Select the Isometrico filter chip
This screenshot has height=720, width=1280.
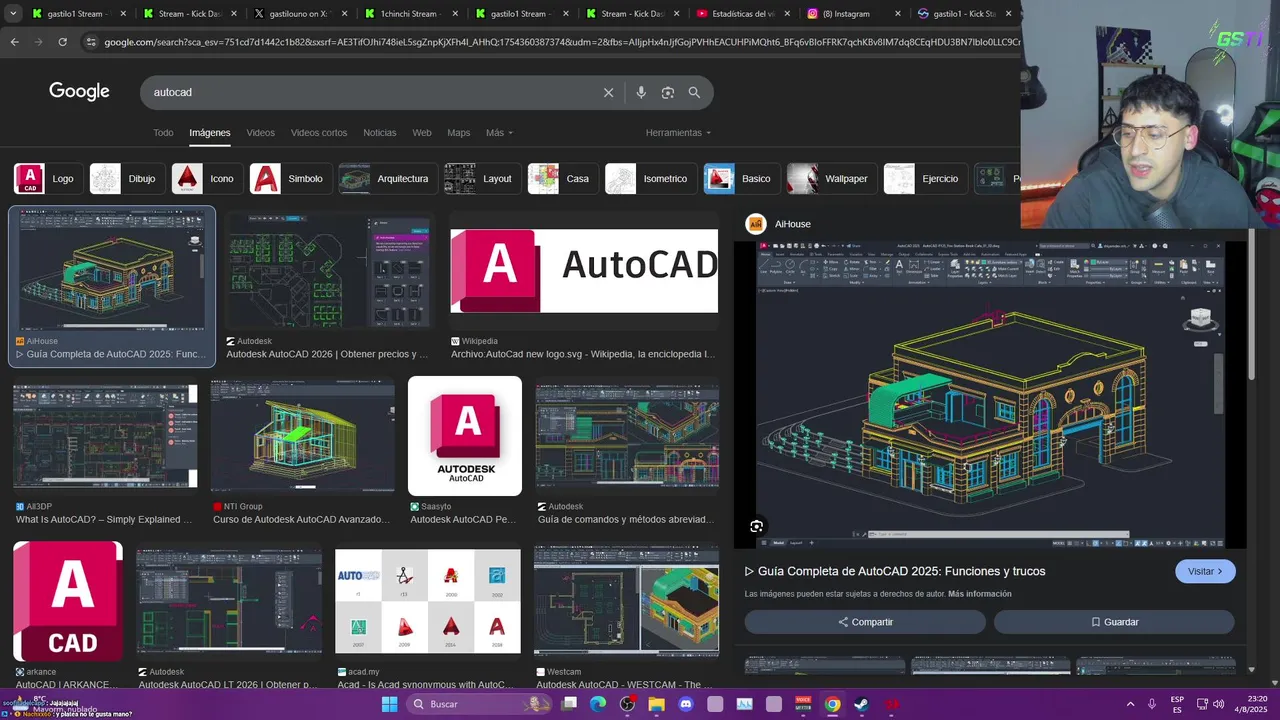(x=649, y=179)
